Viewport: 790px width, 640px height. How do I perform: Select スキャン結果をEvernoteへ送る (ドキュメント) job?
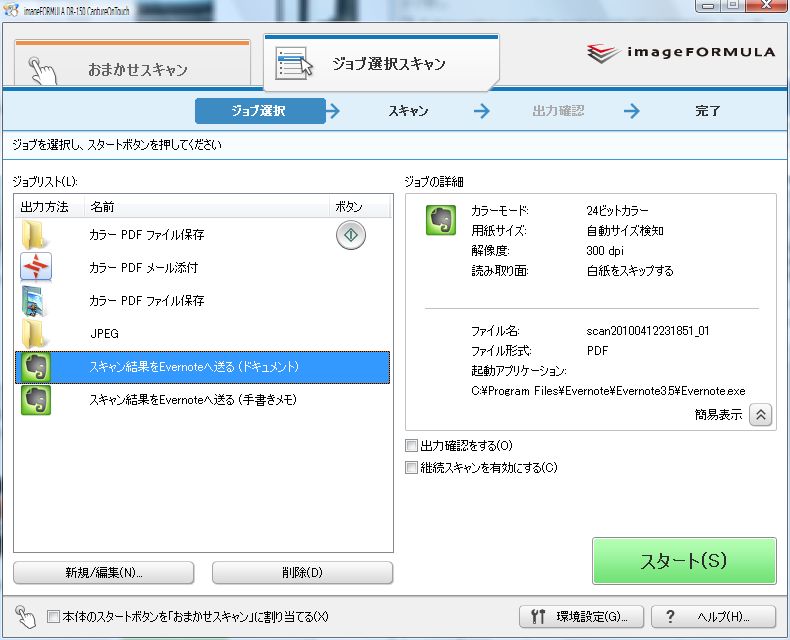203,367
